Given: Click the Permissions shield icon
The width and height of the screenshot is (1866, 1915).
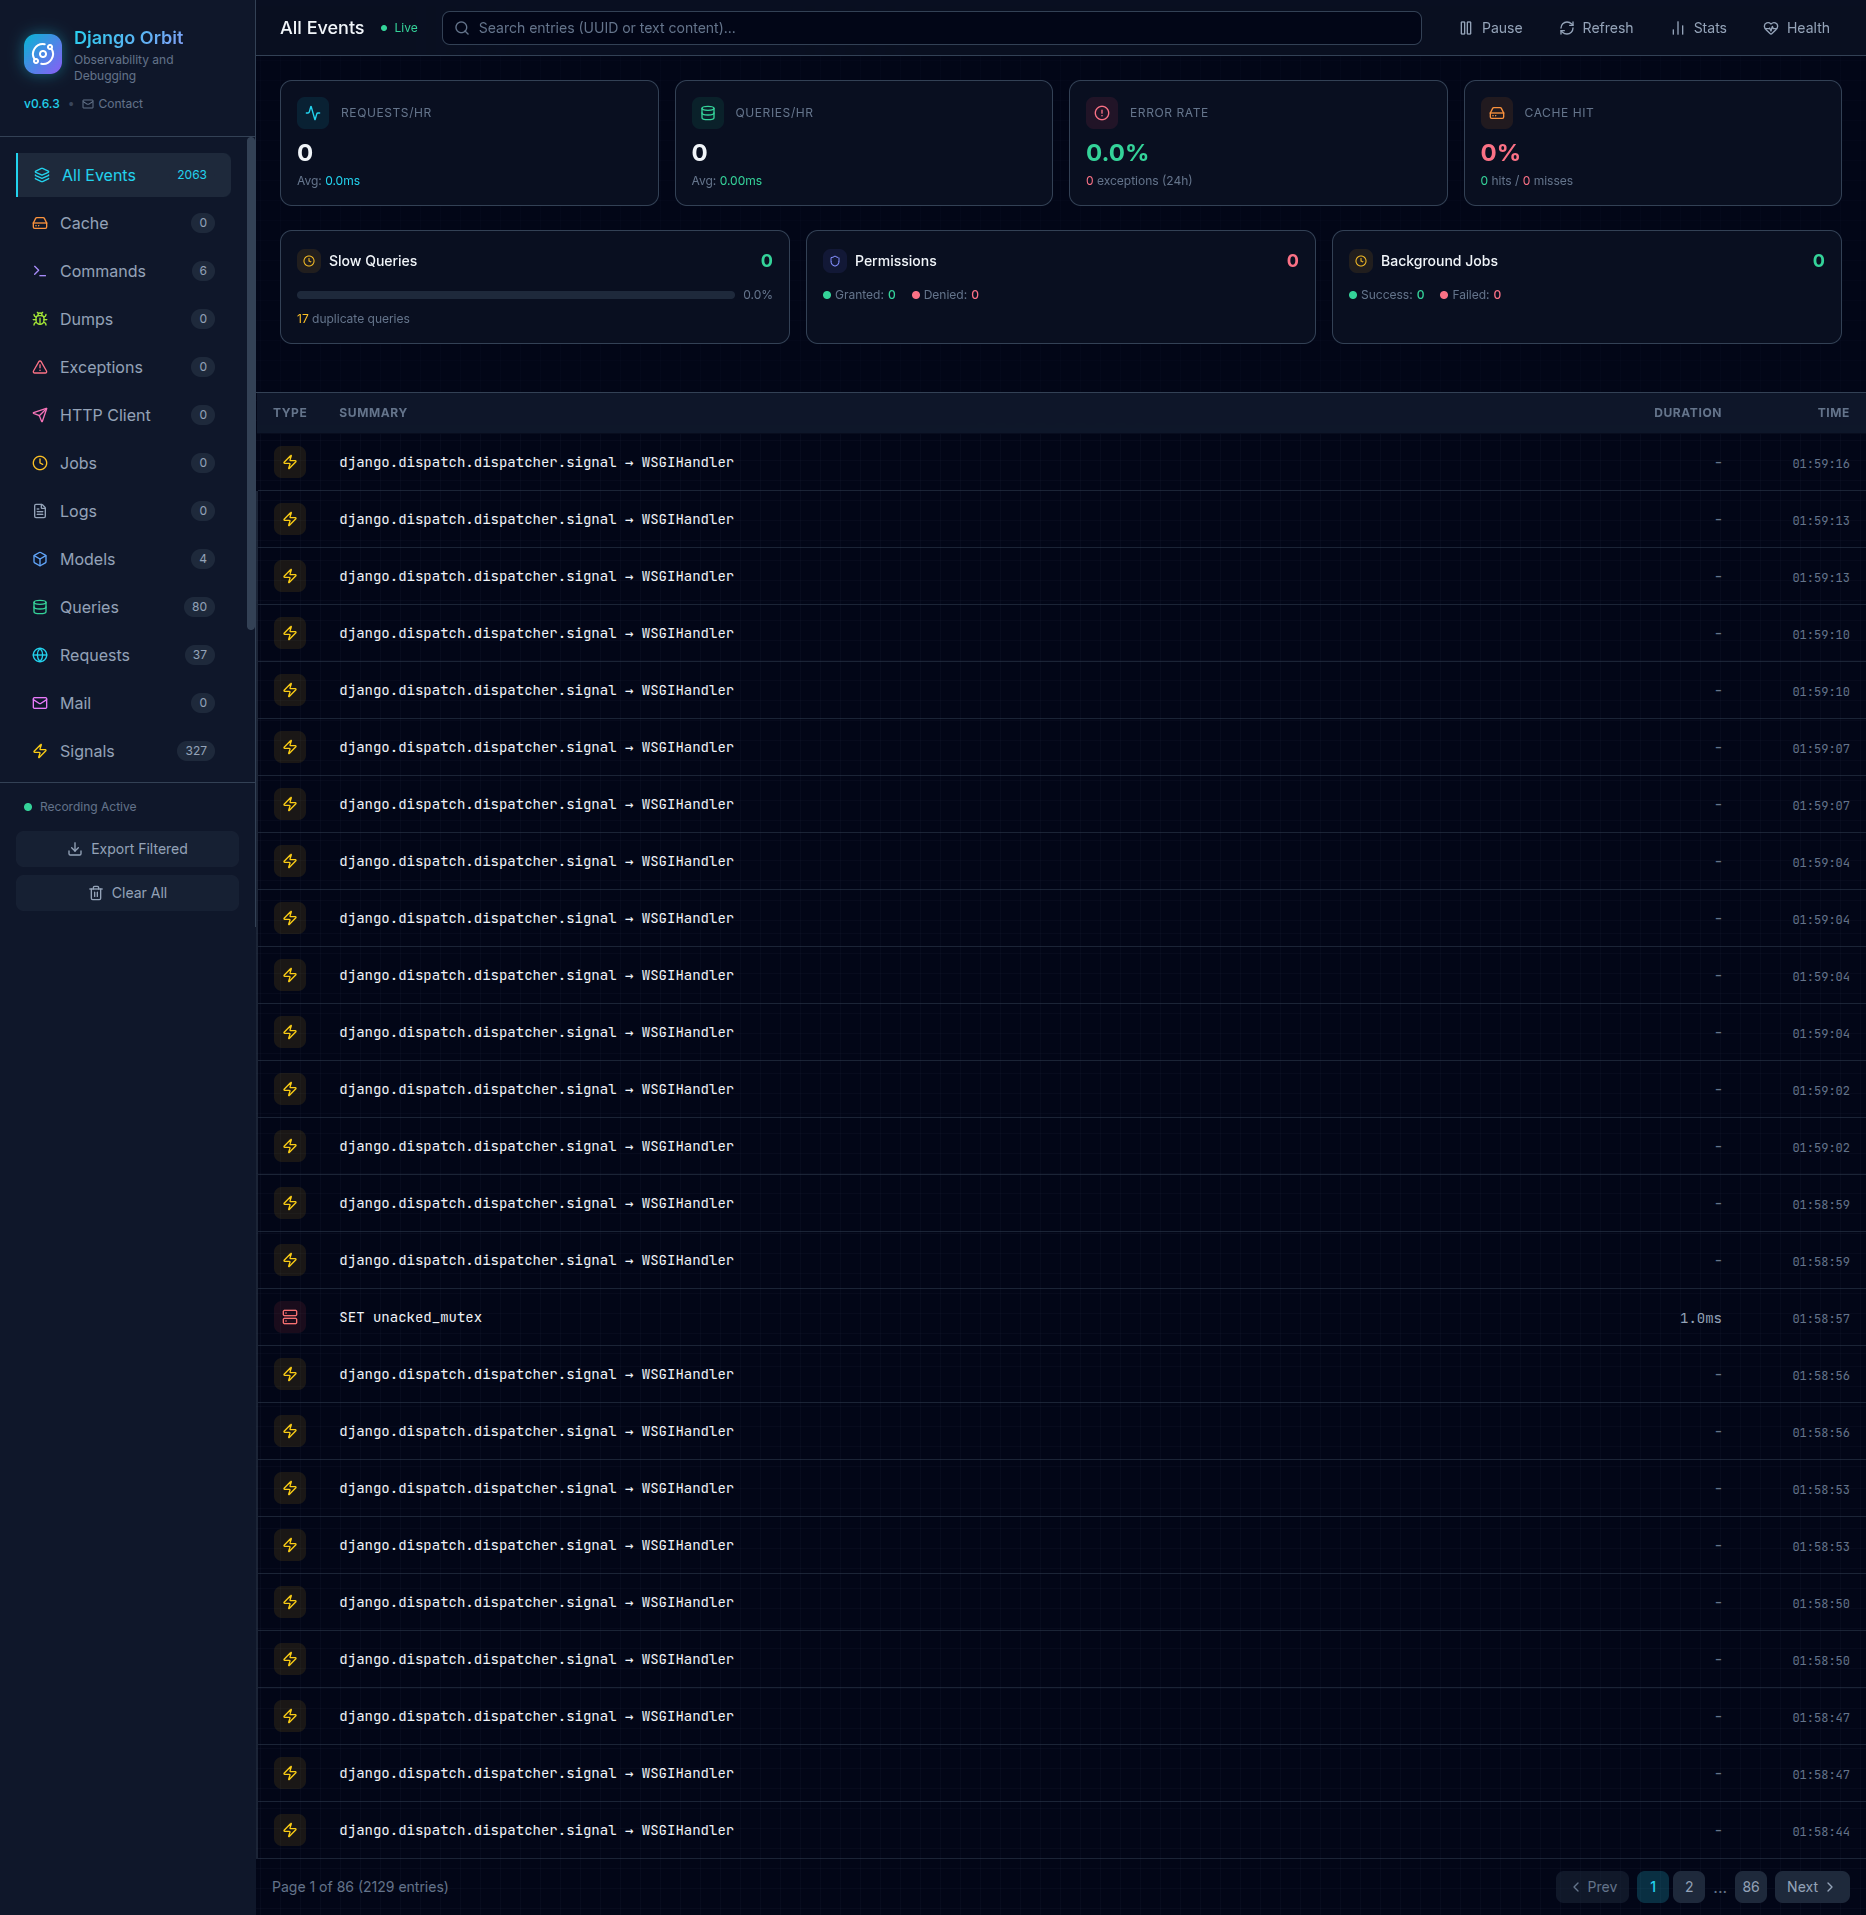Looking at the screenshot, I should point(835,261).
